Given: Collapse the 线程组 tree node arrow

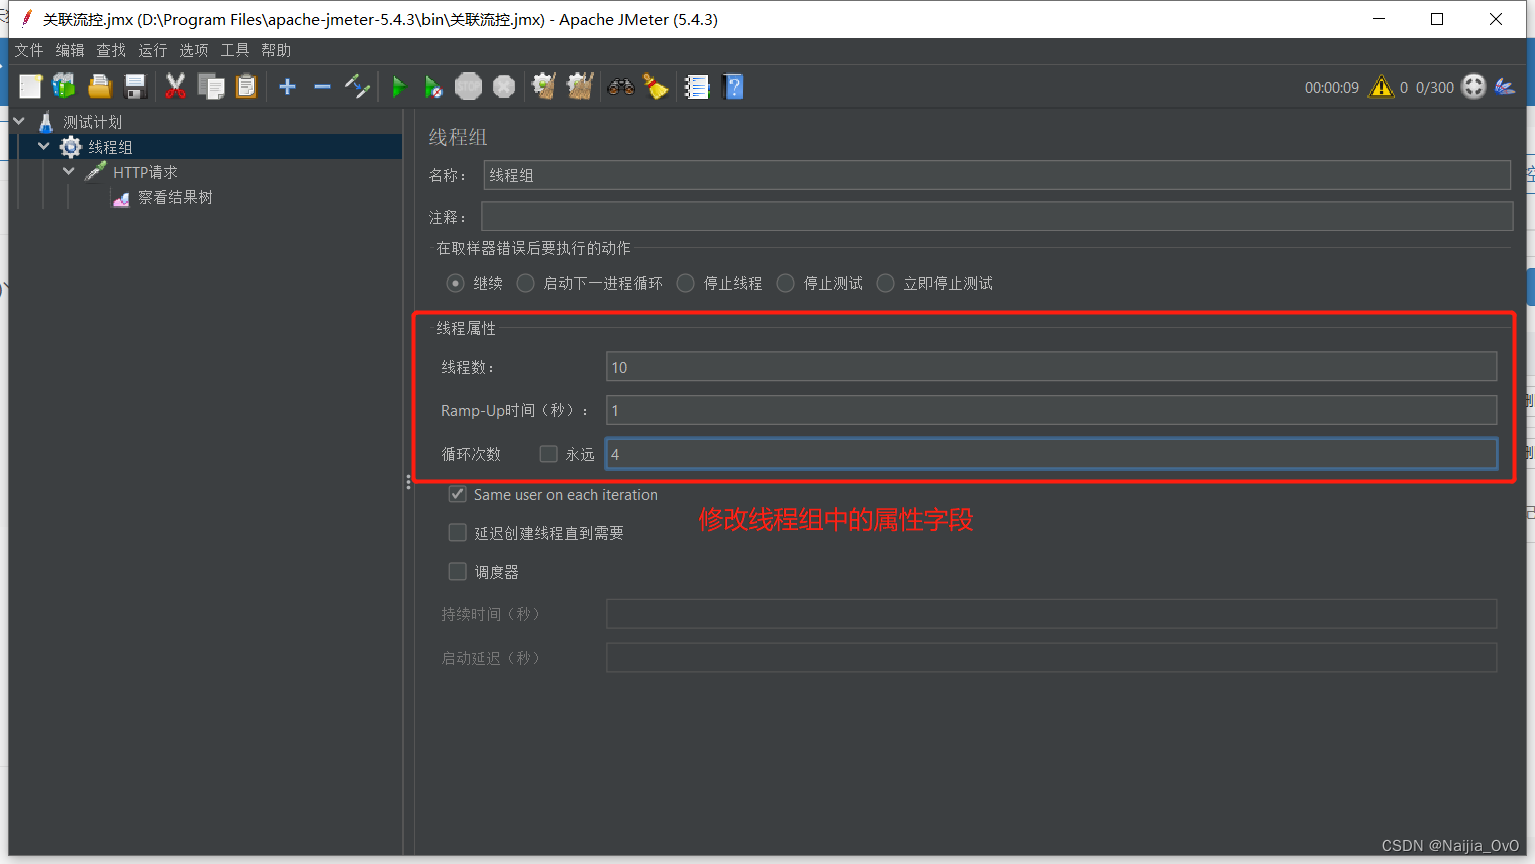Looking at the screenshot, I should (x=44, y=146).
